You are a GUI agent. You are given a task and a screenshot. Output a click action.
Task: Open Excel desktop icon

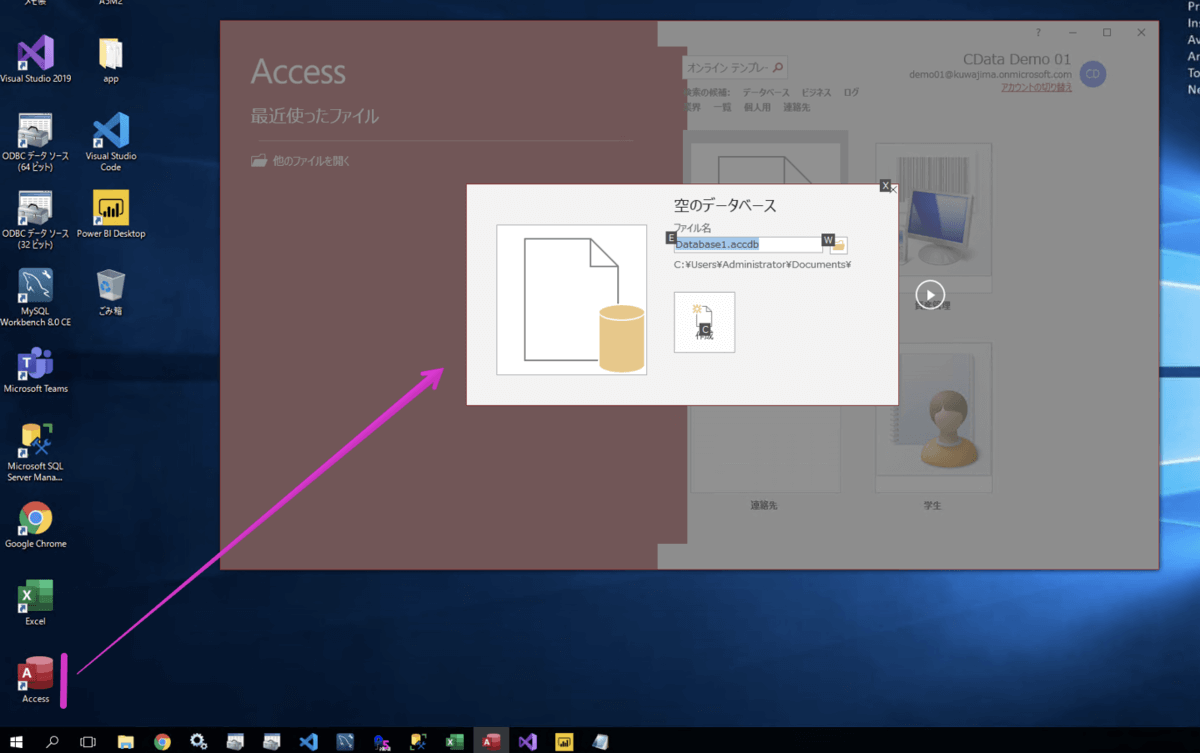(x=35, y=603)
